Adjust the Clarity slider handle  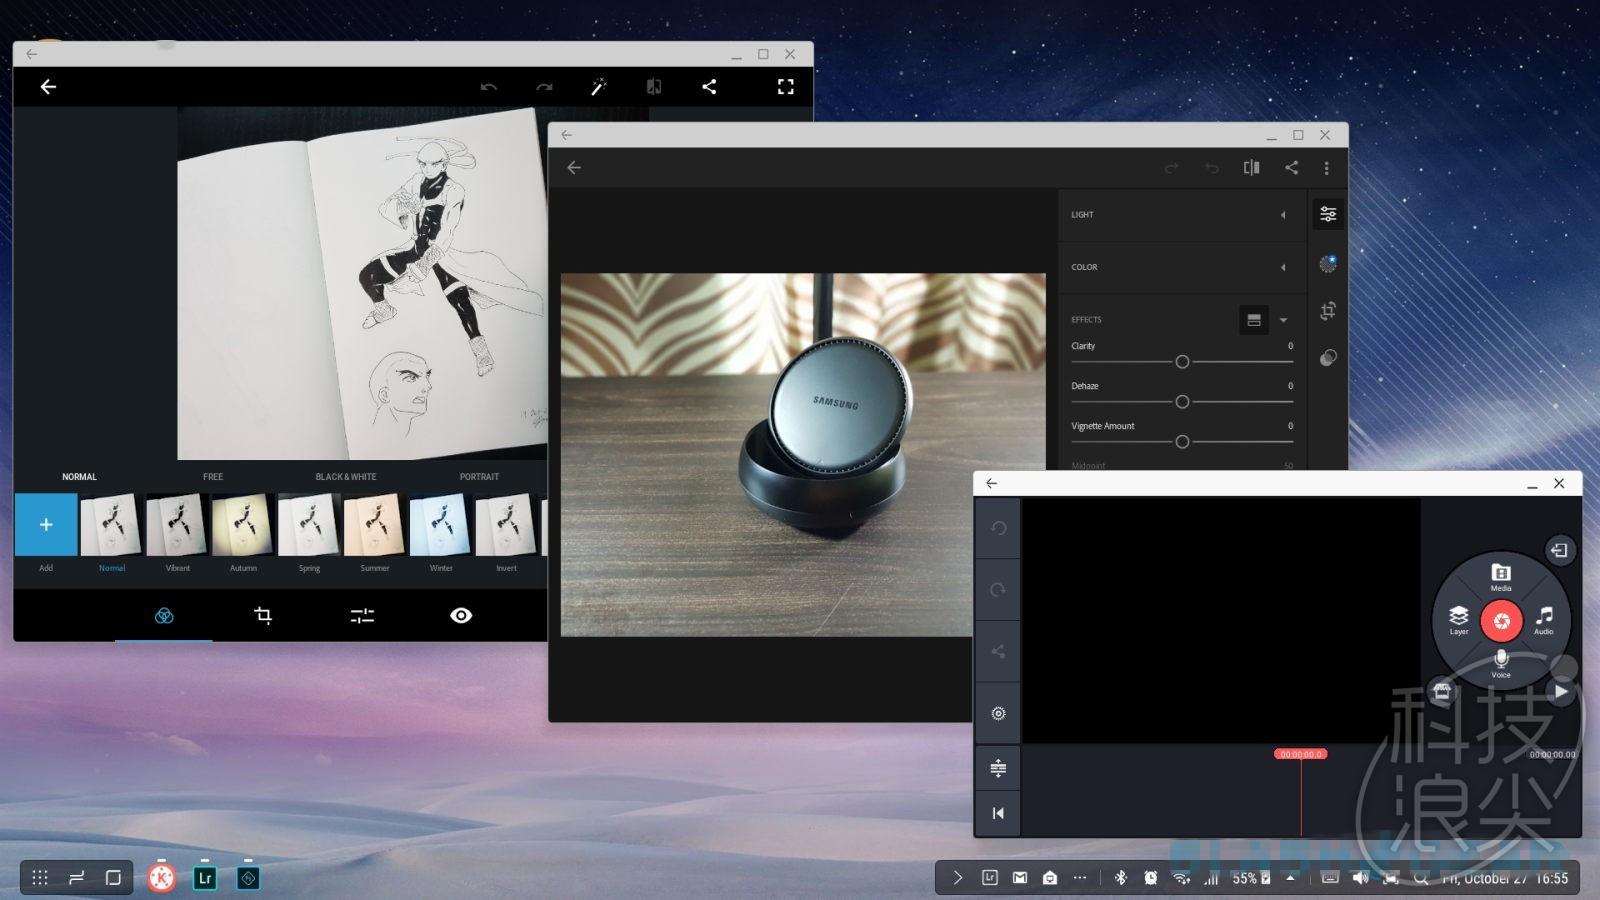click(1182, 362)
